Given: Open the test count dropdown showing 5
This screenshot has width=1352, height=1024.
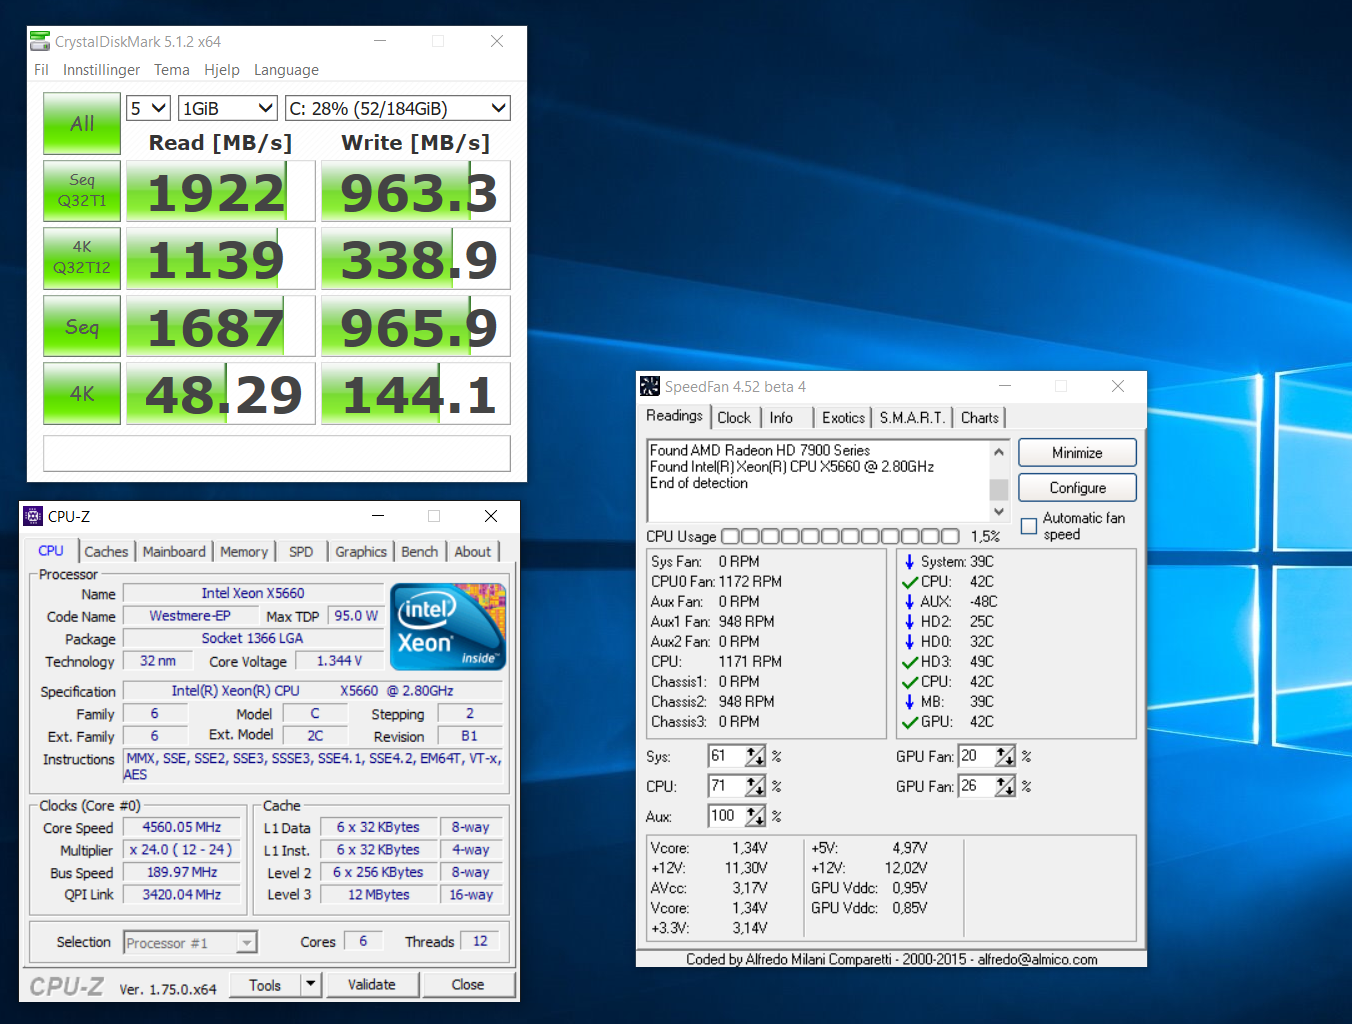Looking at the screenshot, I should pyautogui.click(x=149, y=108).
